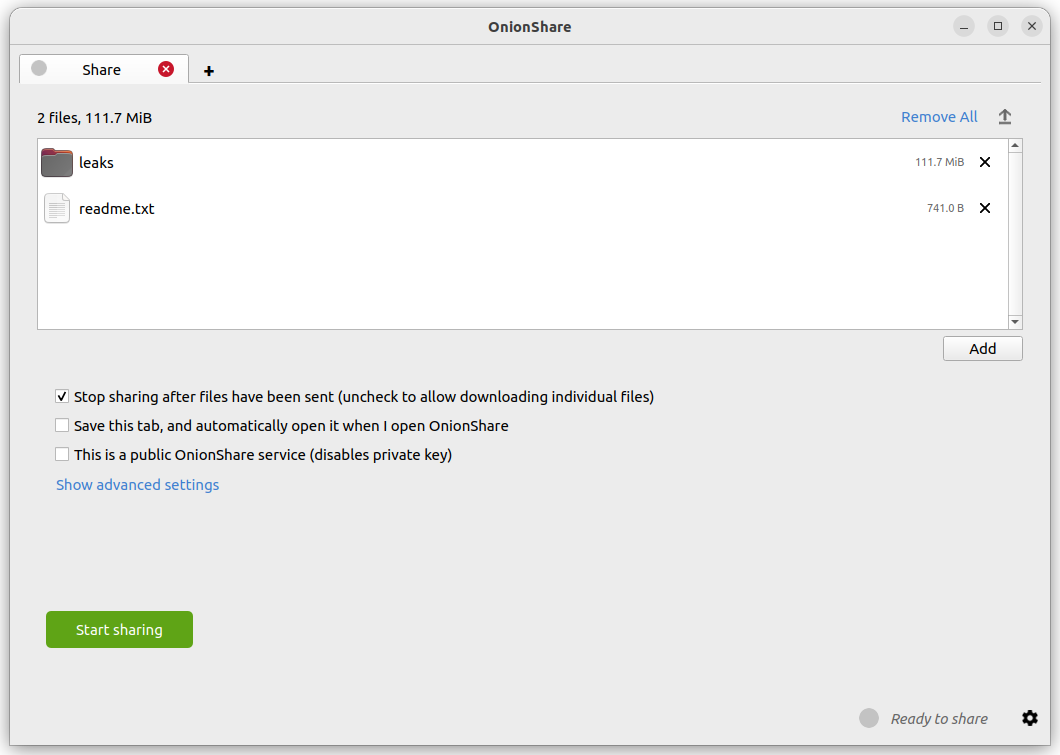This screenshot has height=755, width=1060.
Task: Click the leaks folder icon
Action: pos(57,162)
